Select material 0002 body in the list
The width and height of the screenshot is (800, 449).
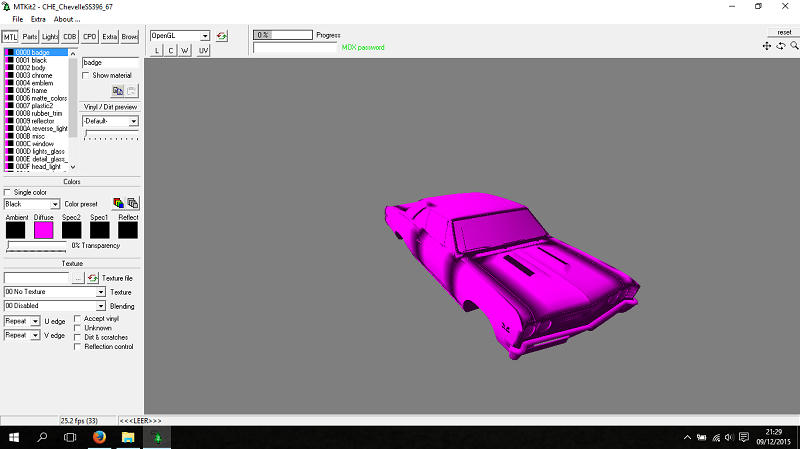(x=36, y=67)
